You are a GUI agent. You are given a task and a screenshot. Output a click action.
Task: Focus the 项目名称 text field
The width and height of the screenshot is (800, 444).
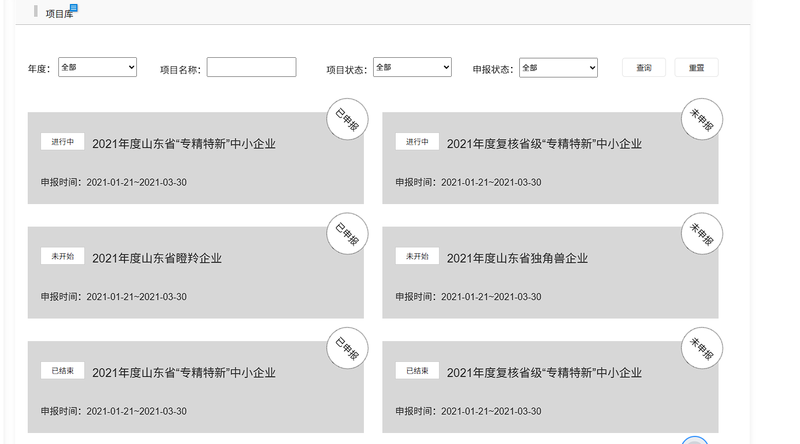(x=251, y=67)
